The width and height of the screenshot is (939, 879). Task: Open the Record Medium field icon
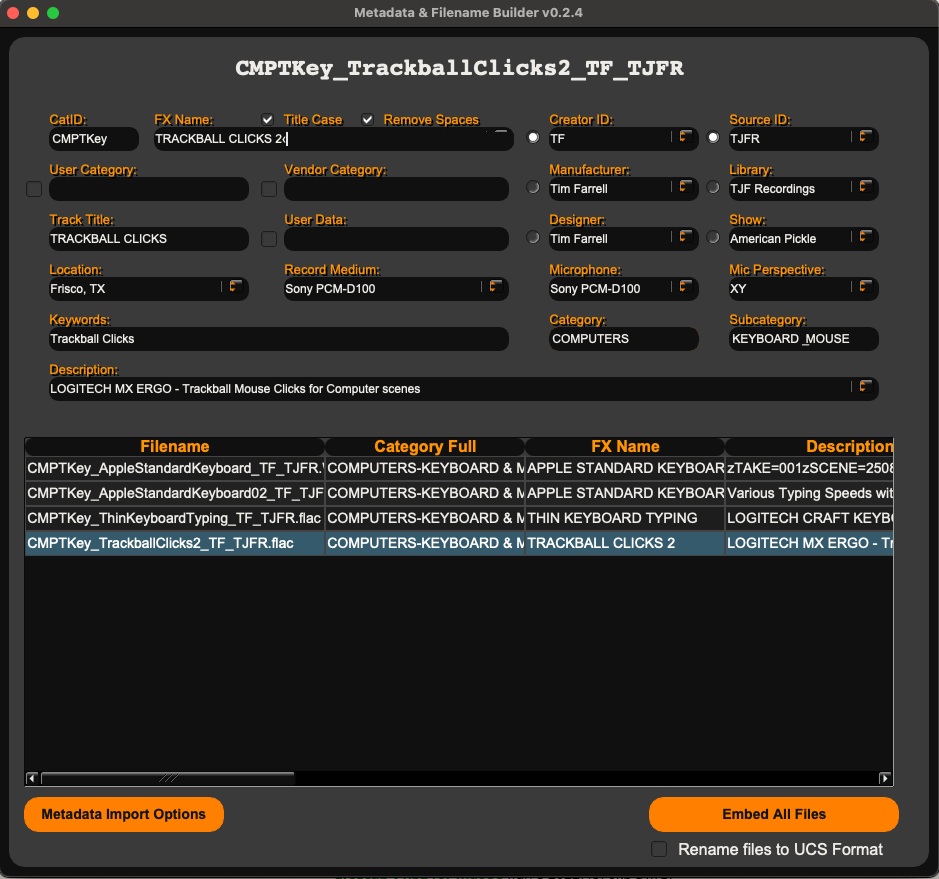coord(494,288)
